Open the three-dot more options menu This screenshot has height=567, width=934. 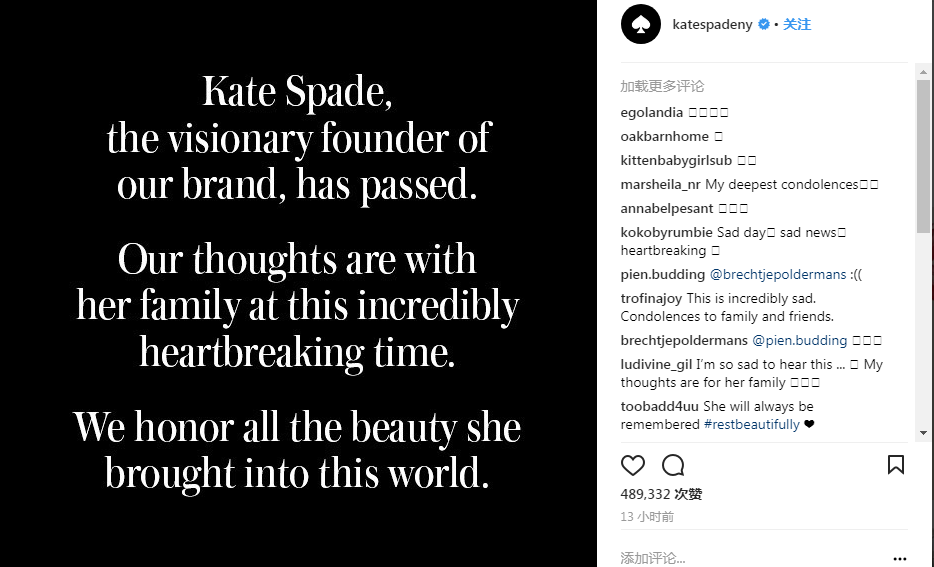(899, 559)
